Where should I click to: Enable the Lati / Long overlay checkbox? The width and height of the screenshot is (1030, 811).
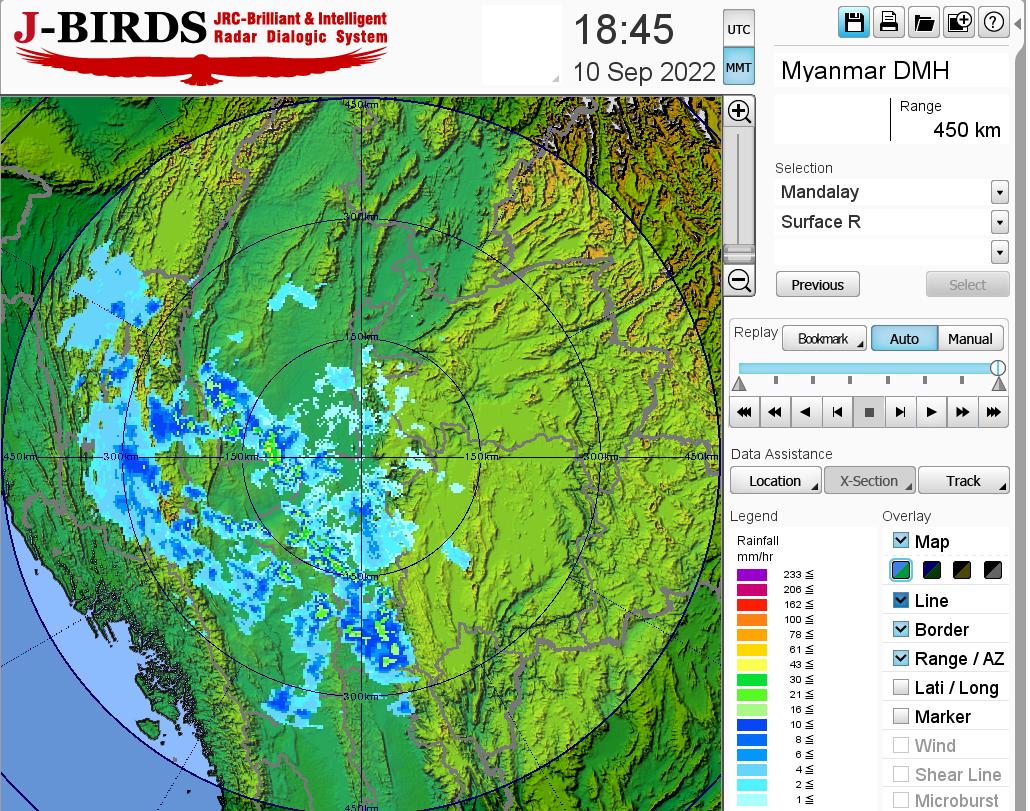901,687
